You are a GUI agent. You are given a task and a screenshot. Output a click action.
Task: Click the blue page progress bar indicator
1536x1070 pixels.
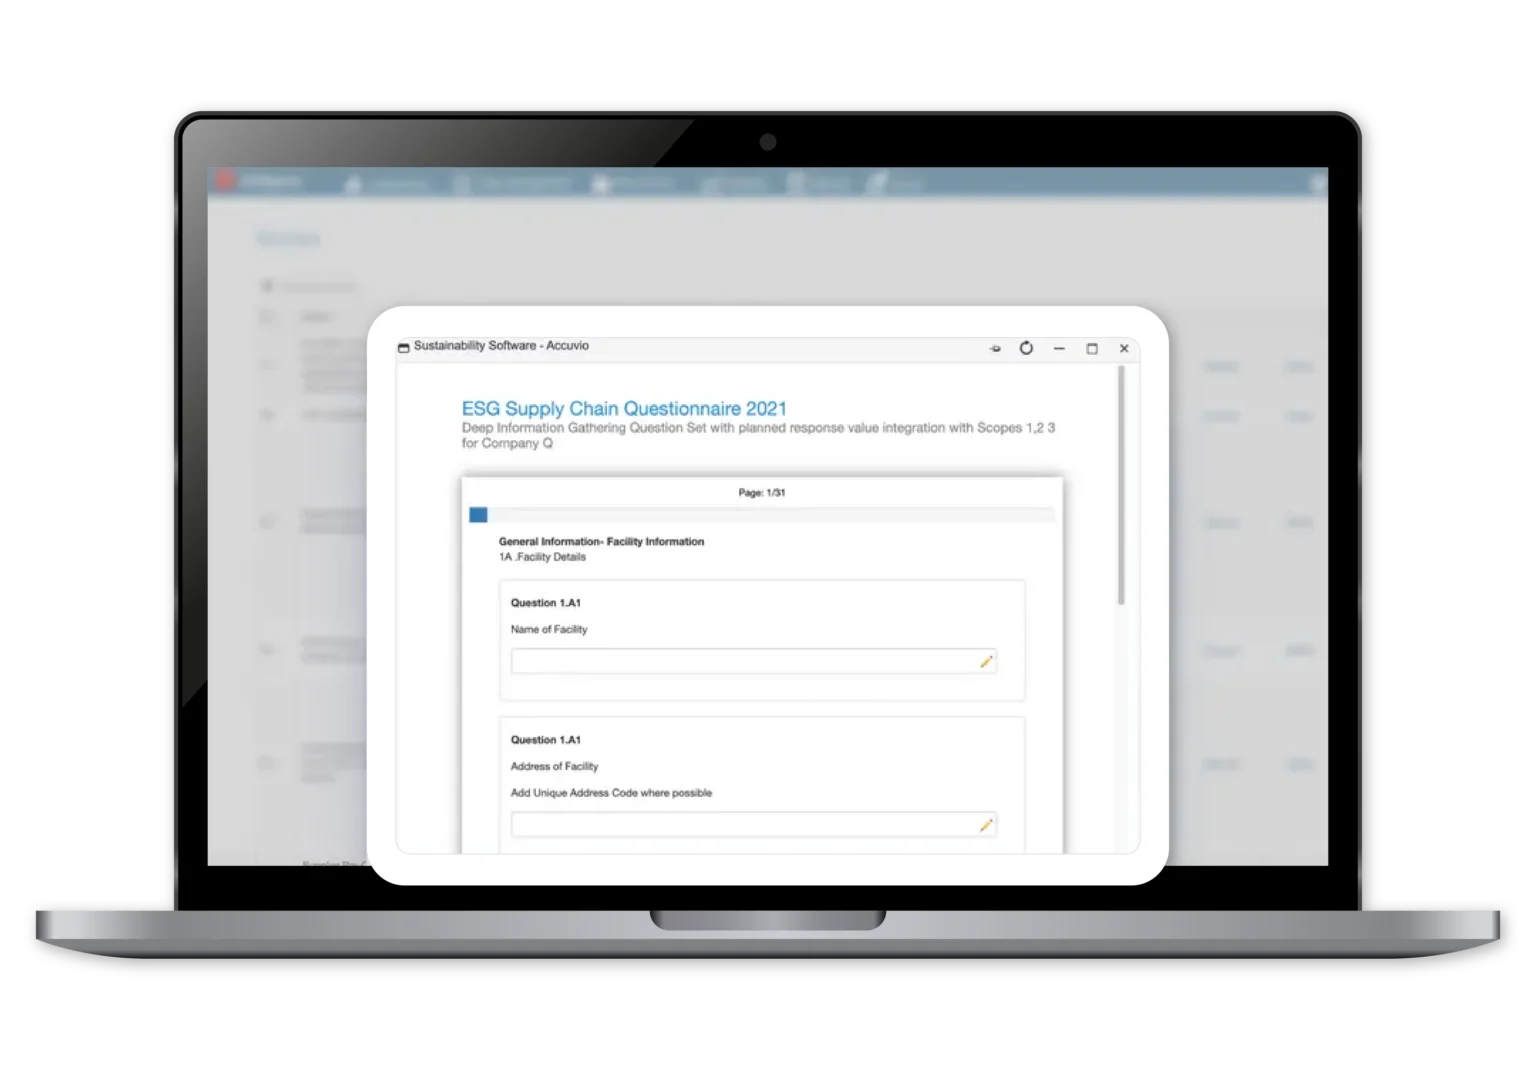tap(478, 515)
